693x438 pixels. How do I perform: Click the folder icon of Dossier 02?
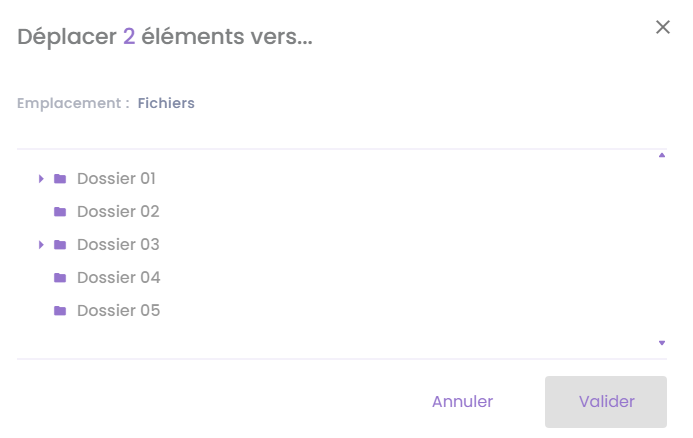point(60,212)
